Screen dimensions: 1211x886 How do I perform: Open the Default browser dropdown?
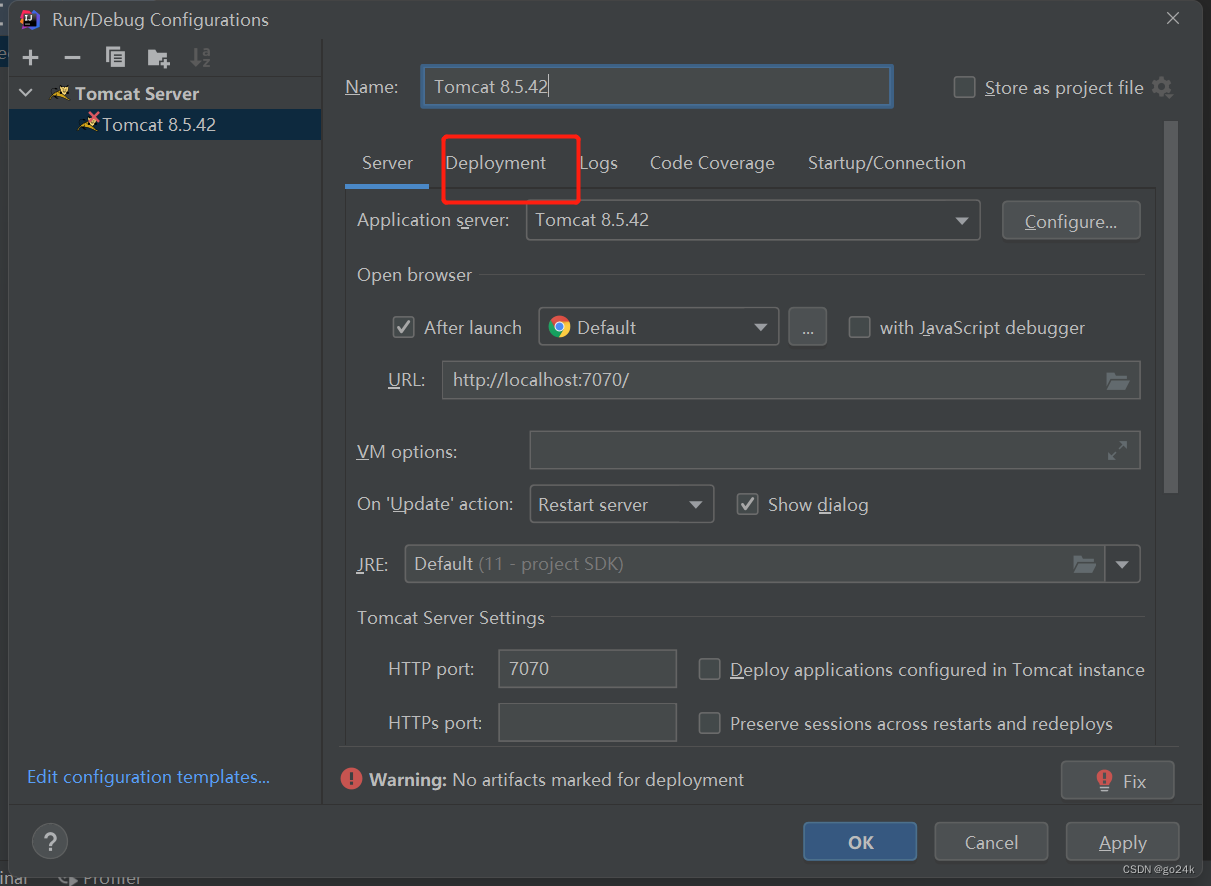pos(659,327)
